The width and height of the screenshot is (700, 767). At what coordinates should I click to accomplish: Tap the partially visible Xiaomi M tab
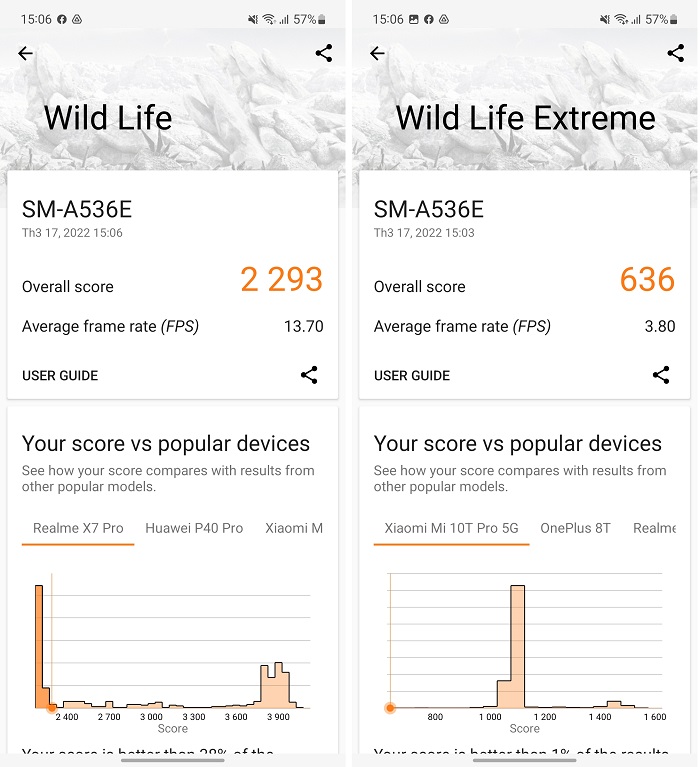tap(293, 528)
